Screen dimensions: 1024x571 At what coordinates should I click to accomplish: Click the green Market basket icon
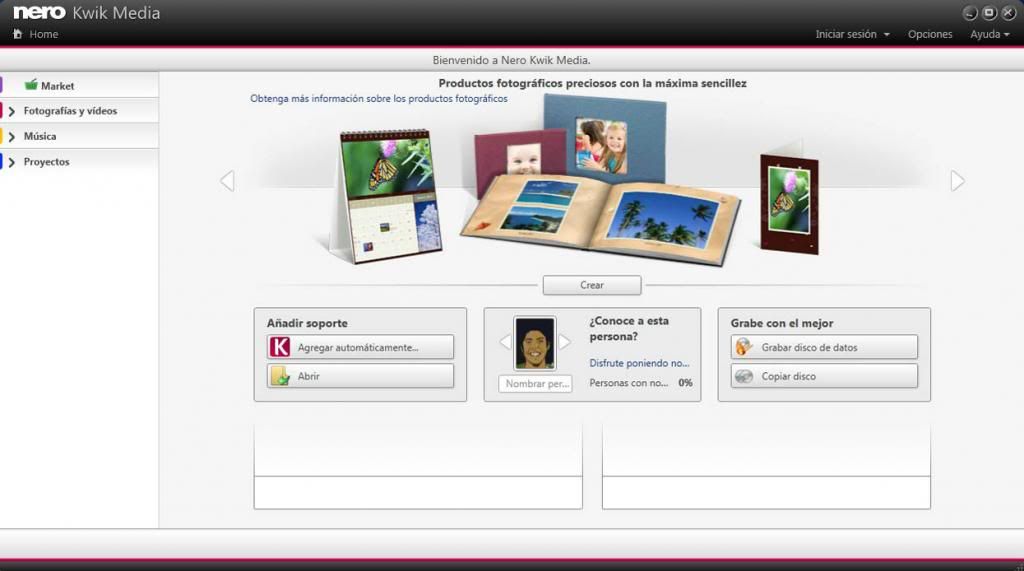31,84
